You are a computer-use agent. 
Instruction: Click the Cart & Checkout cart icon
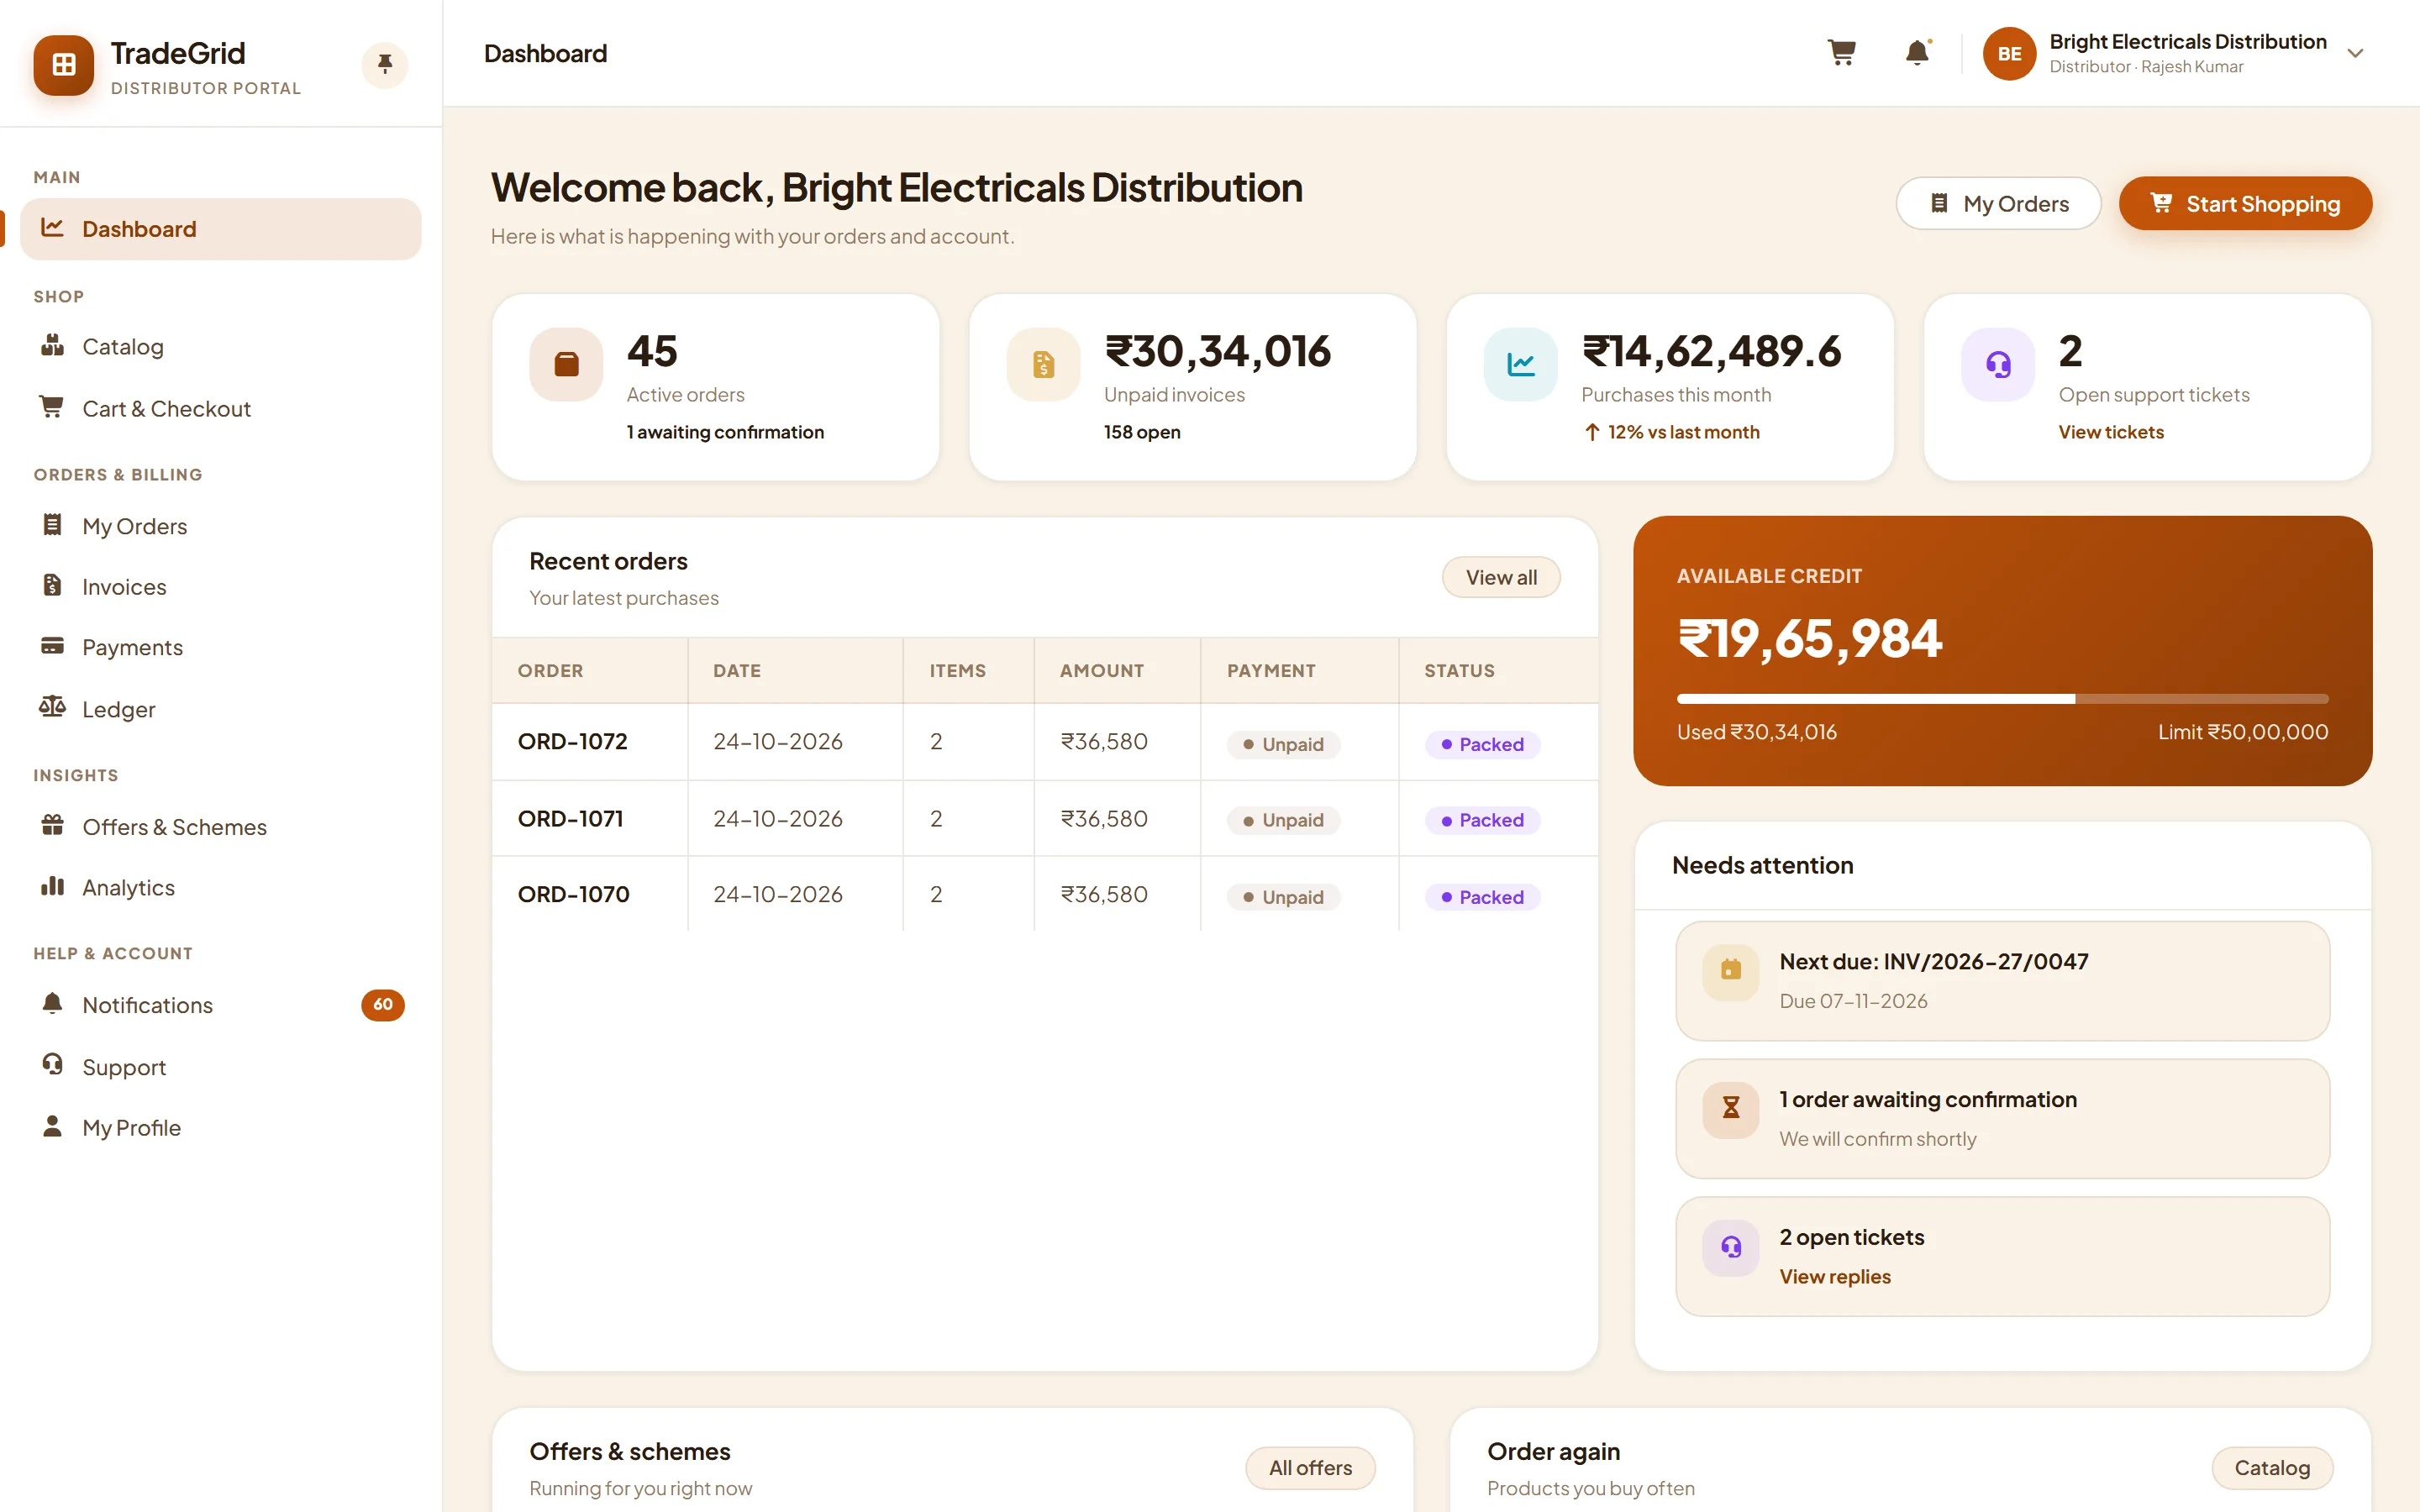point(52,406)
